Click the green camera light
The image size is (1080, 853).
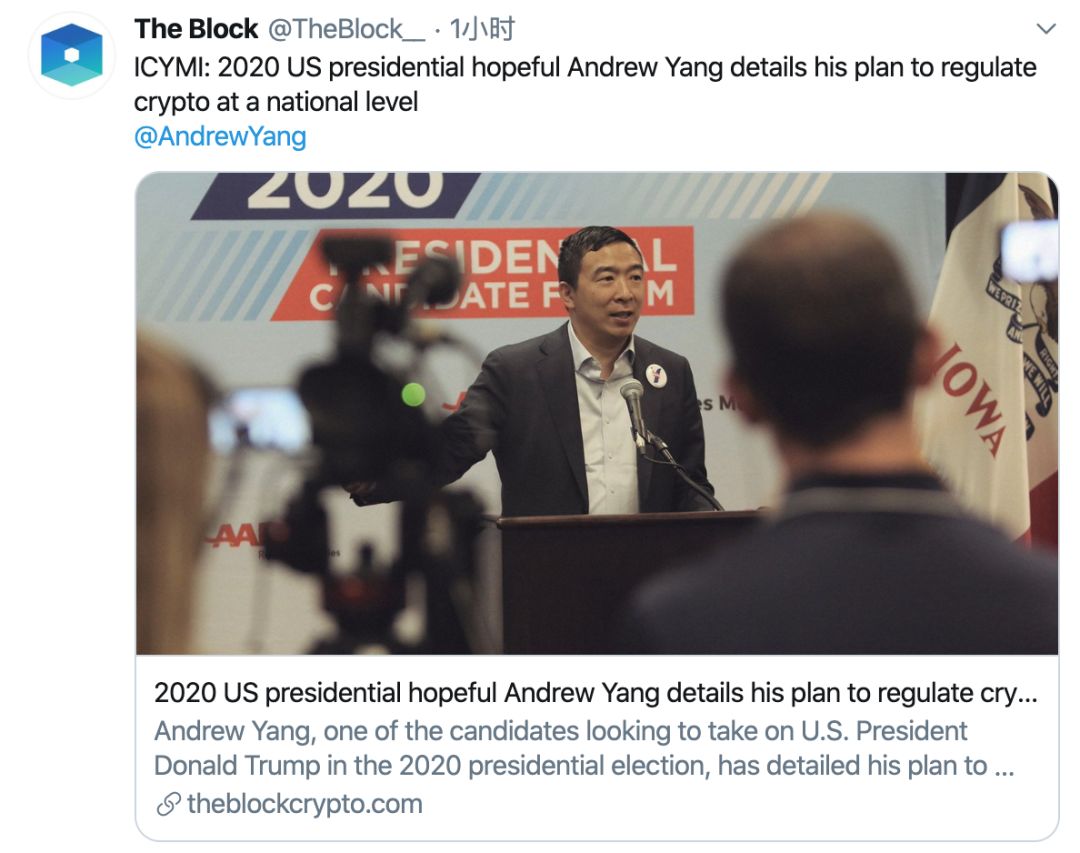(413, 394)
